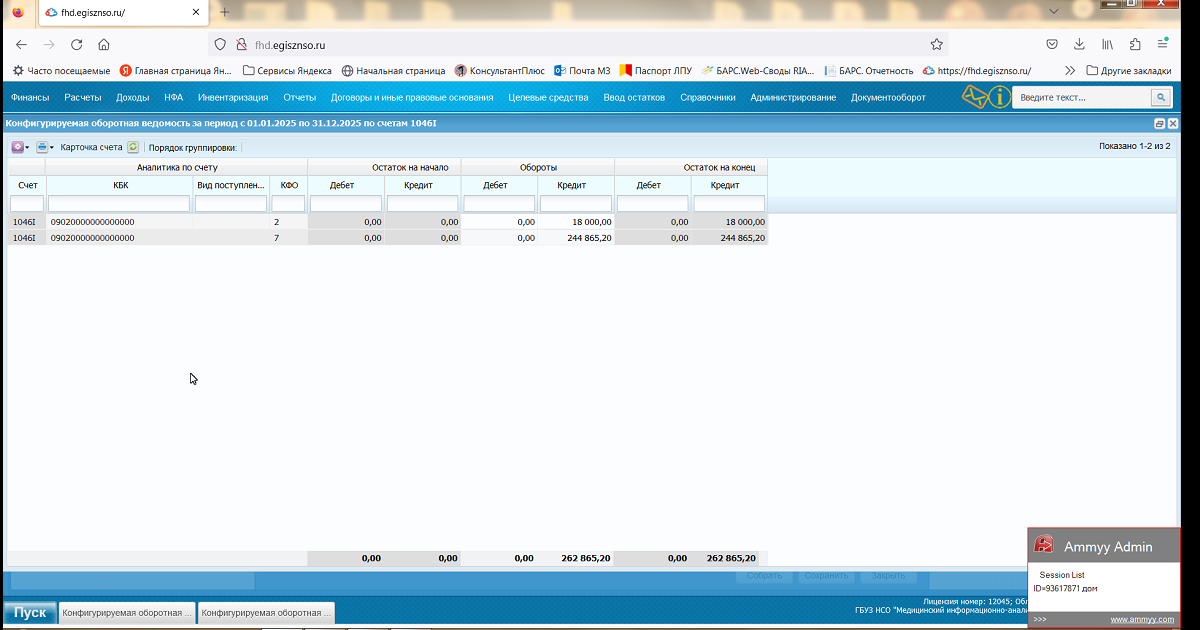Open the envelope messages icon

(975, 97)
